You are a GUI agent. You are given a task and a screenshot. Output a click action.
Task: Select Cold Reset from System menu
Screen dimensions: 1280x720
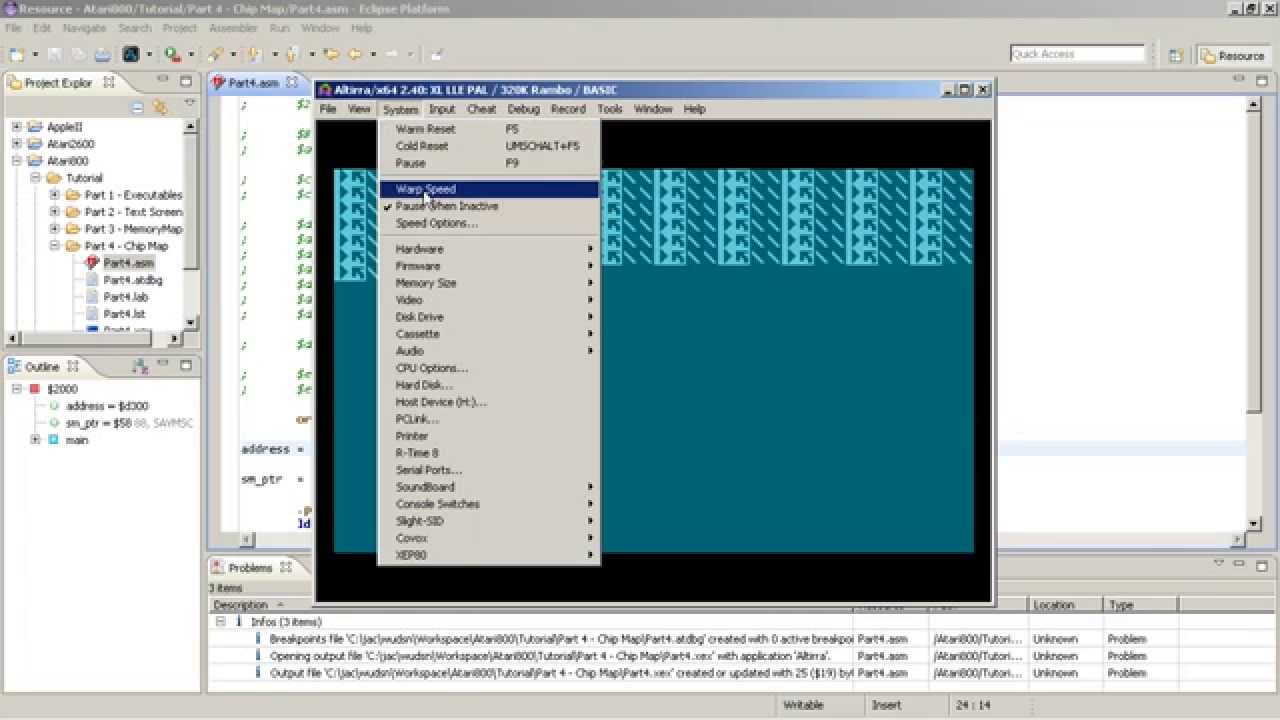tap(422, 146)
